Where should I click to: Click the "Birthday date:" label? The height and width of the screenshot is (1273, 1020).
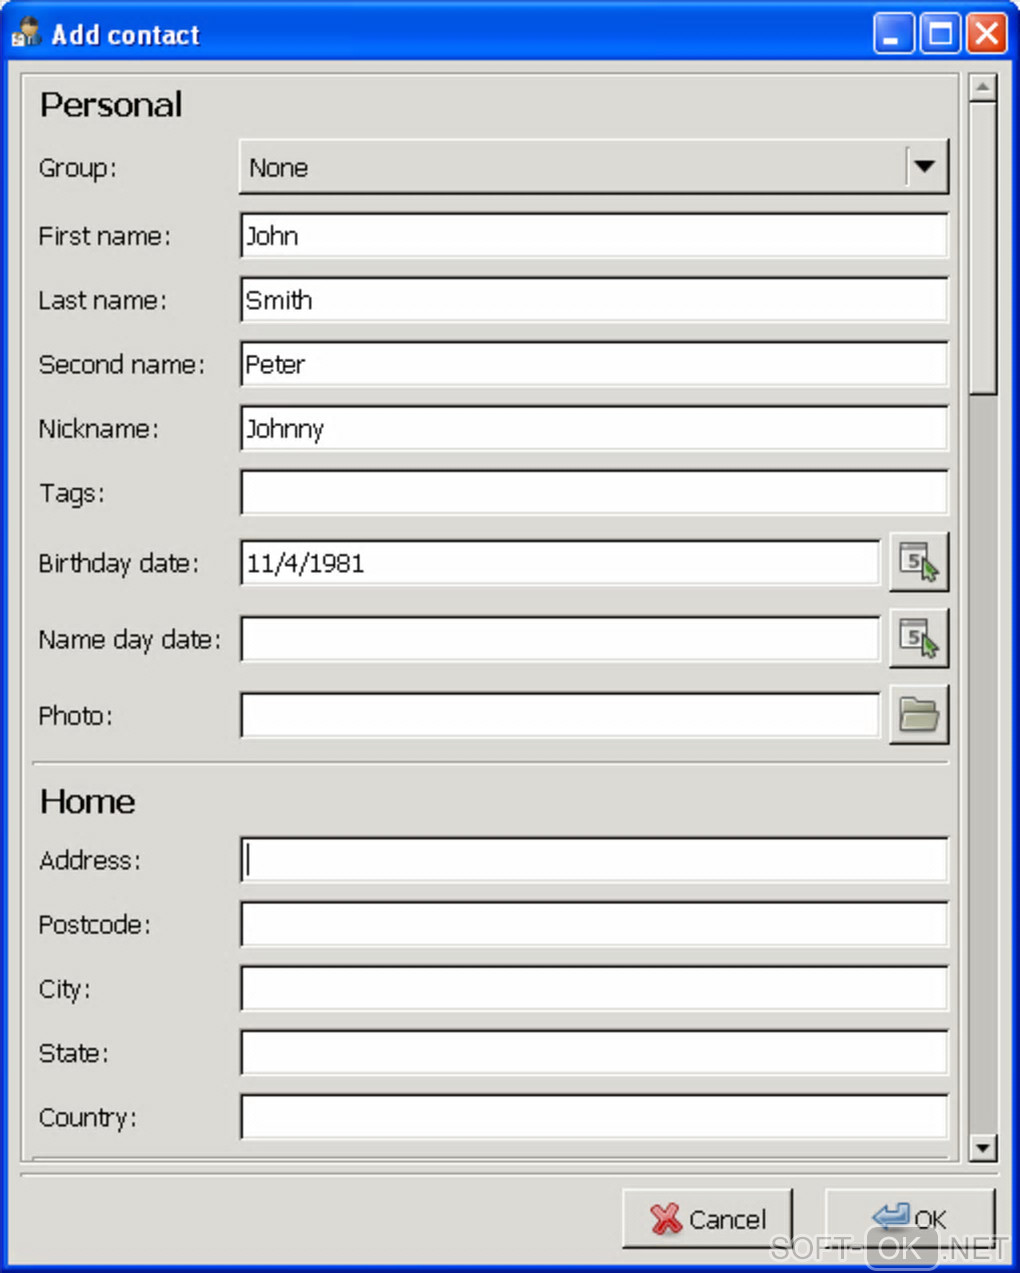(x=118, y=563)
